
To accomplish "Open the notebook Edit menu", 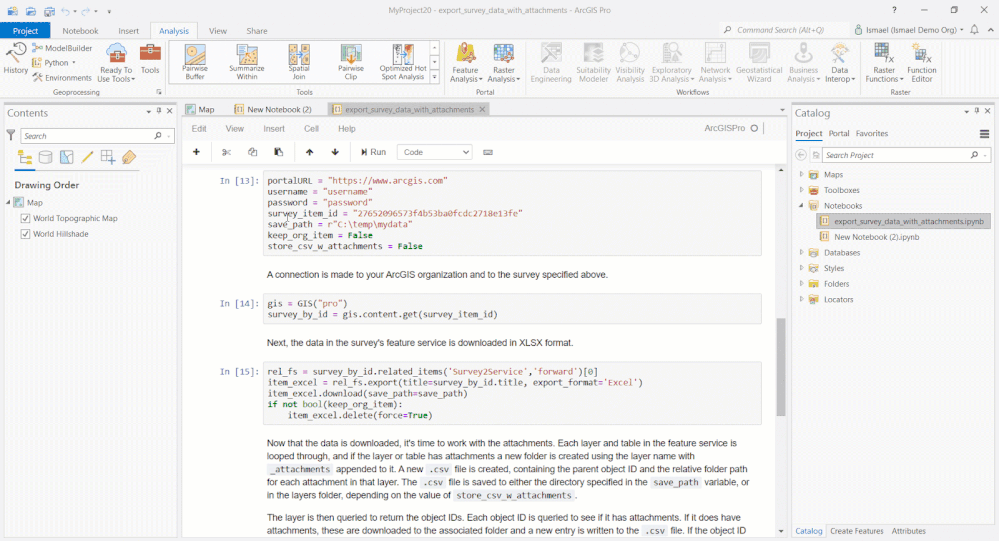I will (199, 129).
